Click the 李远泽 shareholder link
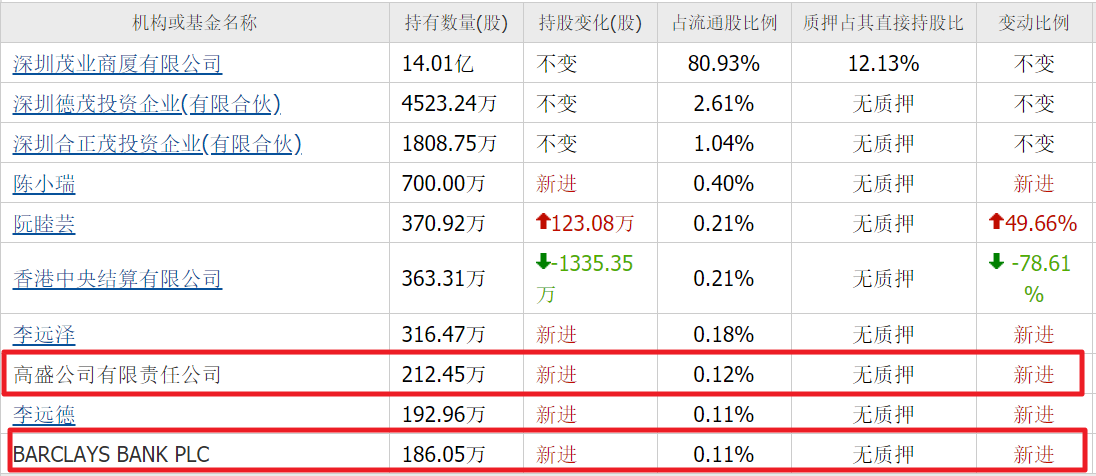Image resolution: width=1096 pixels, height=476 pixels. [44, 334]
